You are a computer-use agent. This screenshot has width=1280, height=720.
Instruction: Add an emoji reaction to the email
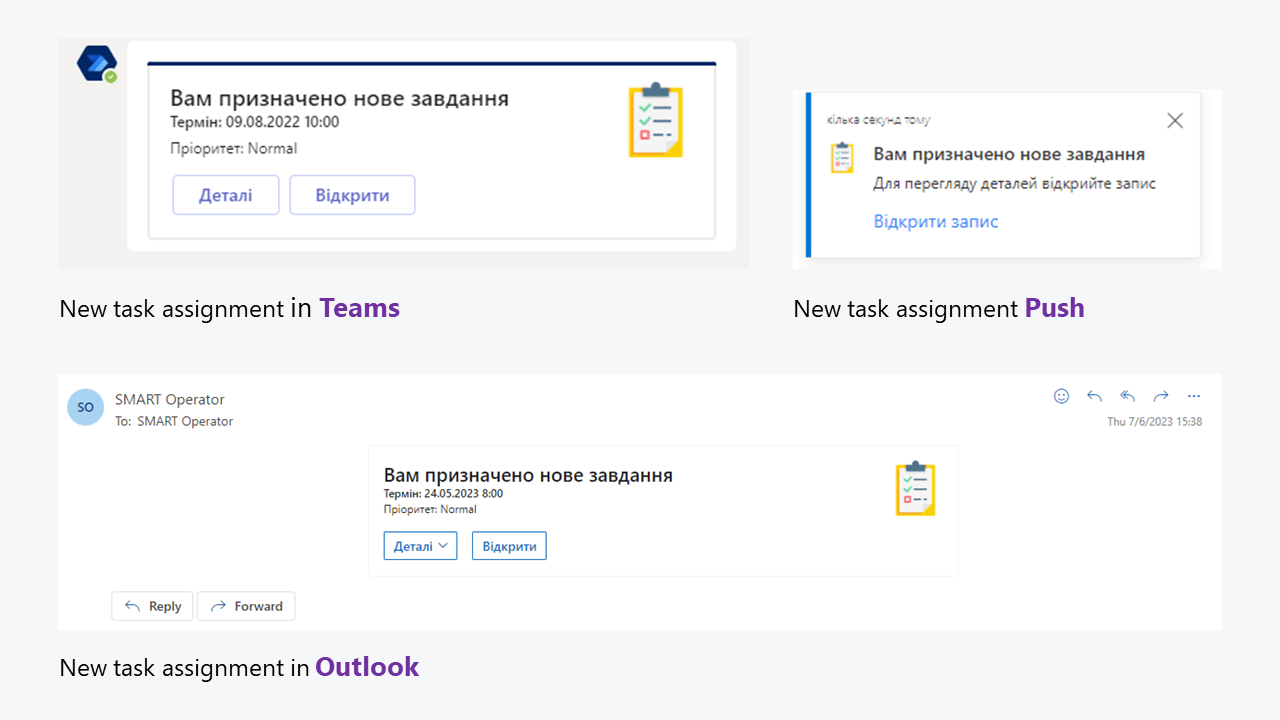pos(1062,396)
